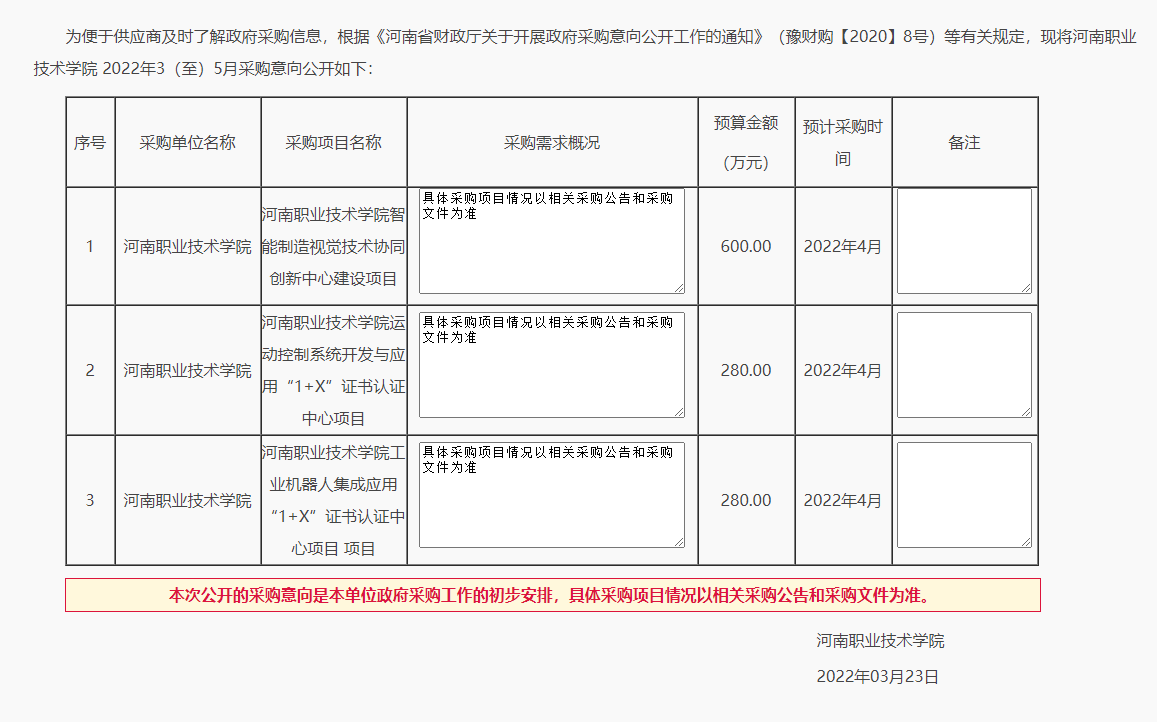Click the requirements textarea in row 3

pyautogui.click(x=551, y=495)
